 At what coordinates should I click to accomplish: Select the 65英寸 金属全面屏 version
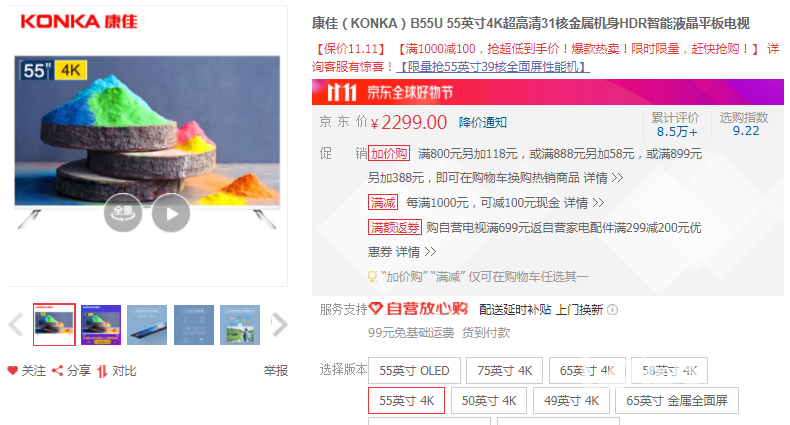coord(677,401)
